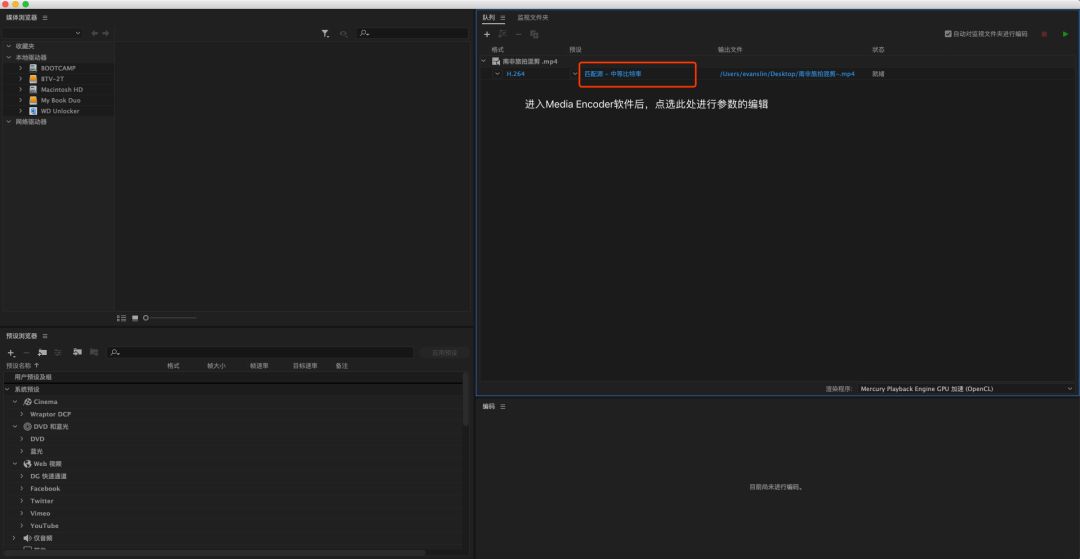Toggle 自动对监视文件夹进行编码 checkbox
The height and width of the screenshot is (559, 1080).
[x=948, y=34]
